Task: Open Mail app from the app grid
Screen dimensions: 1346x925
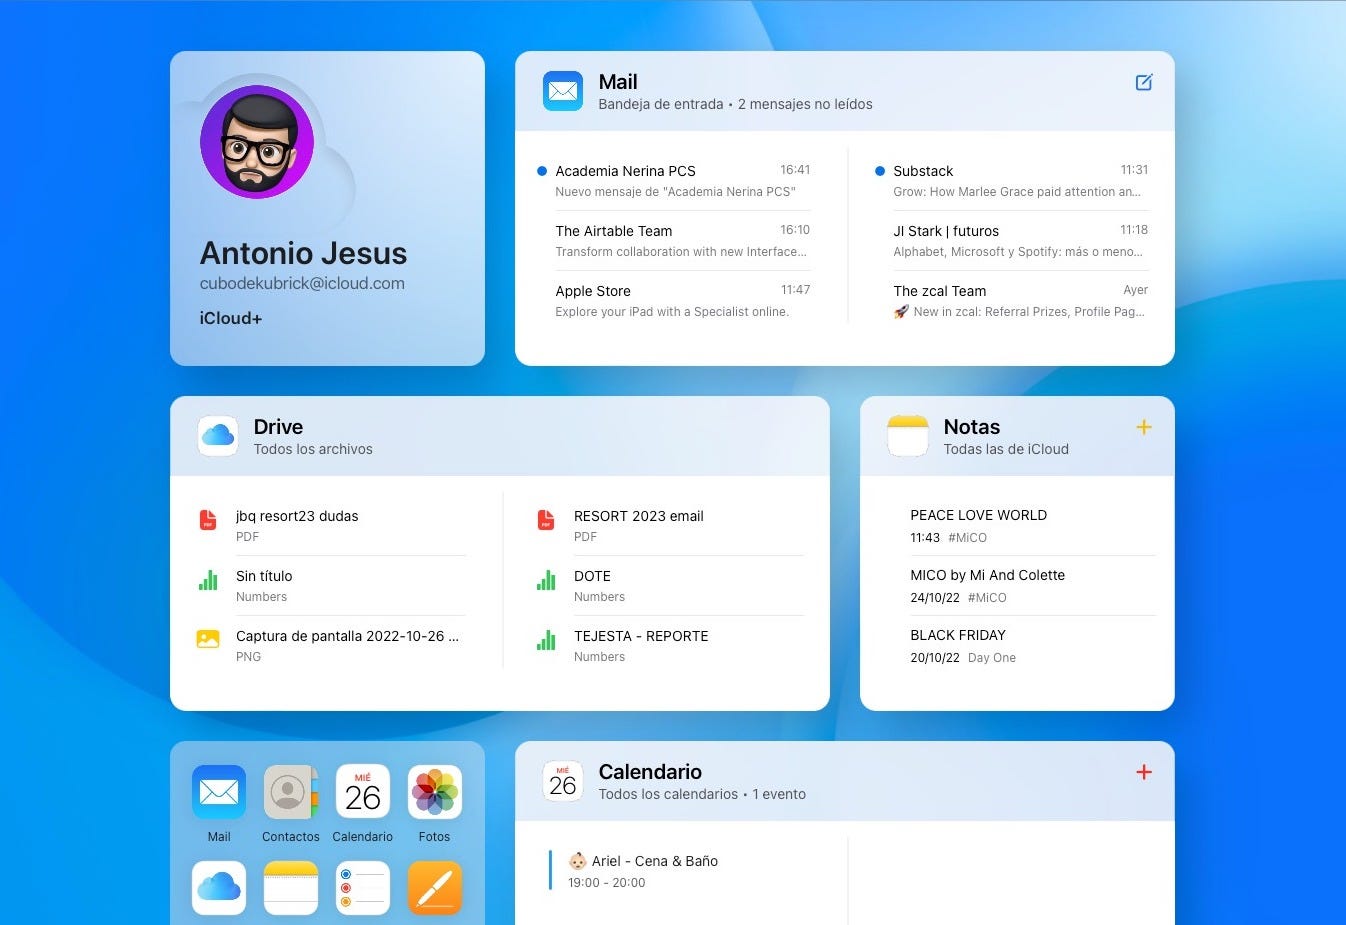Action: [219, 792]
